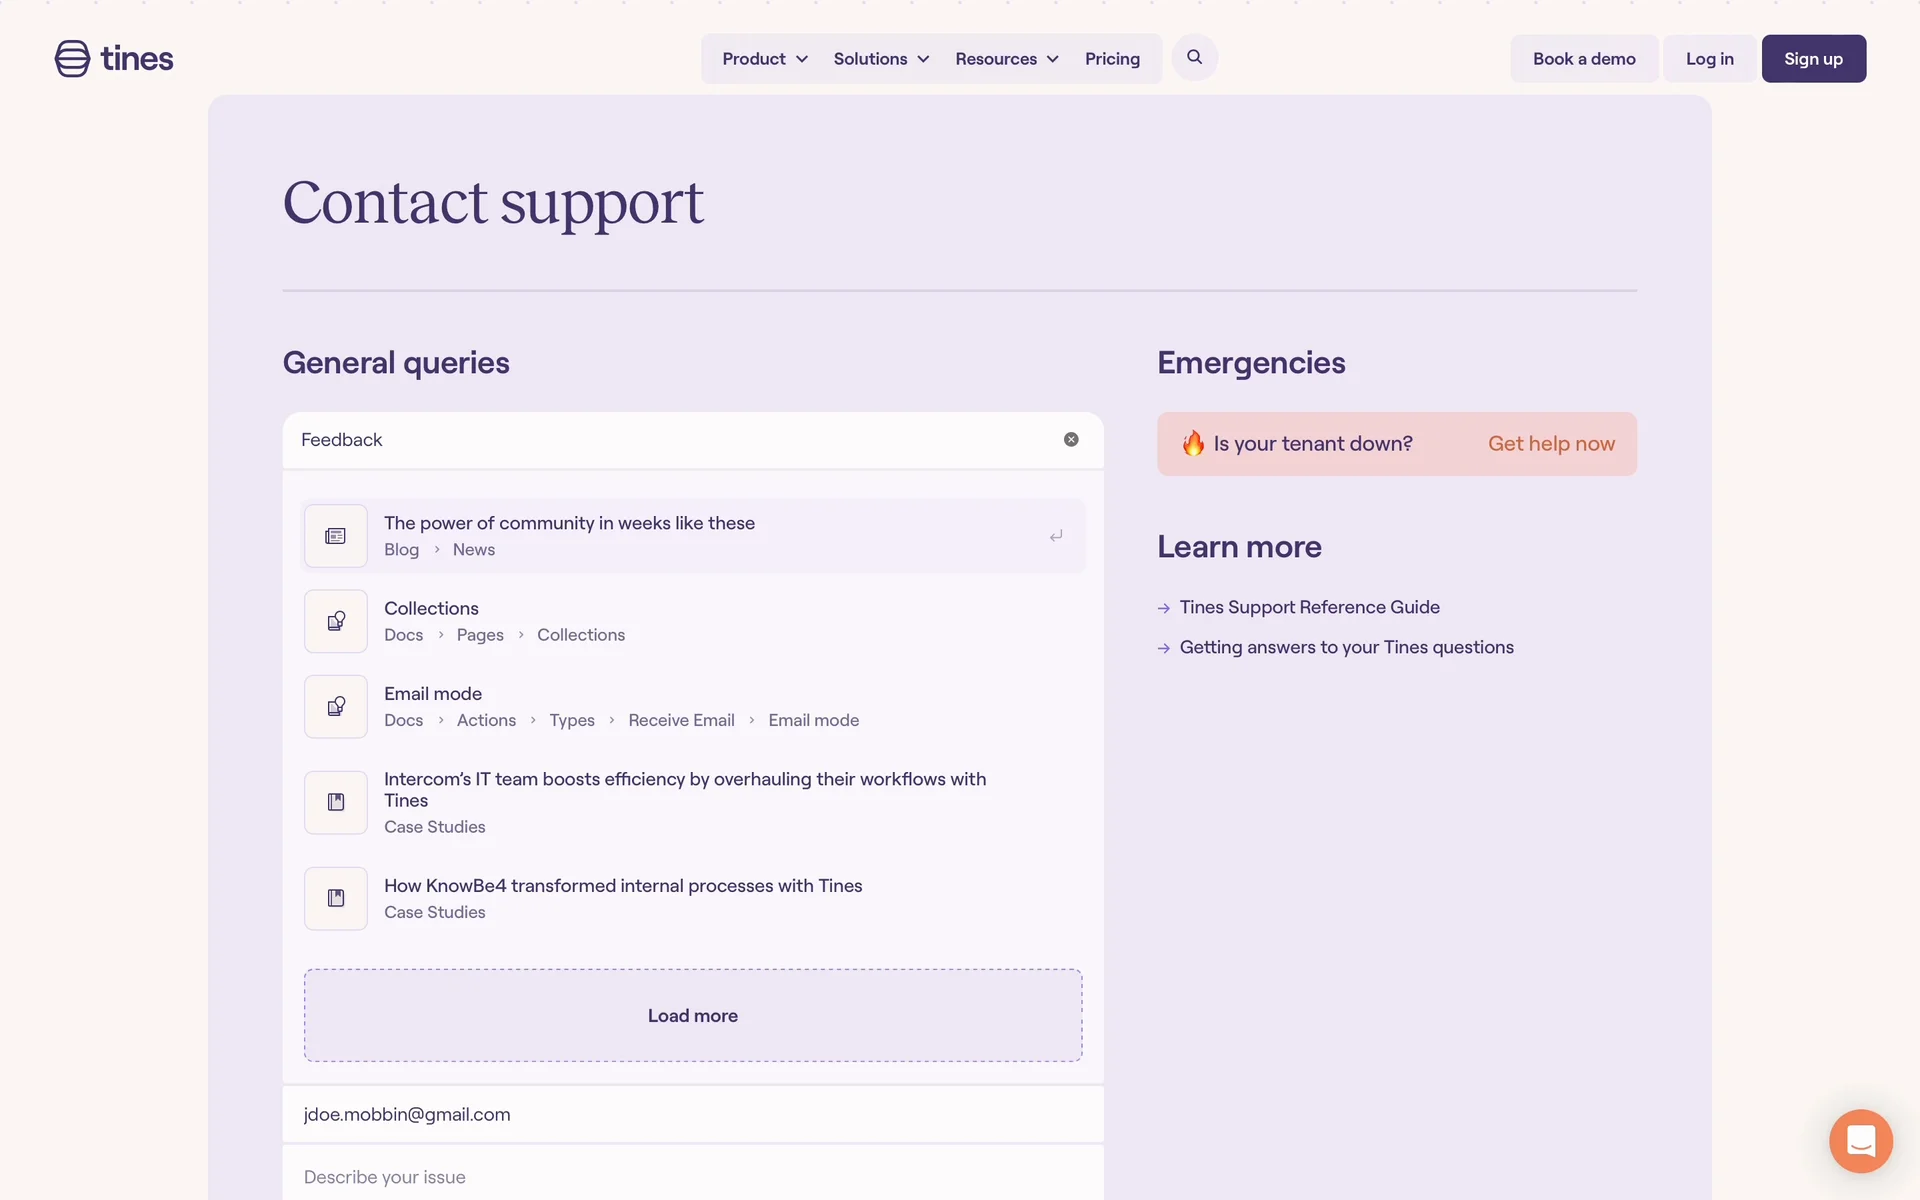Open the search magnifier icon

(x=1194, y=58)
